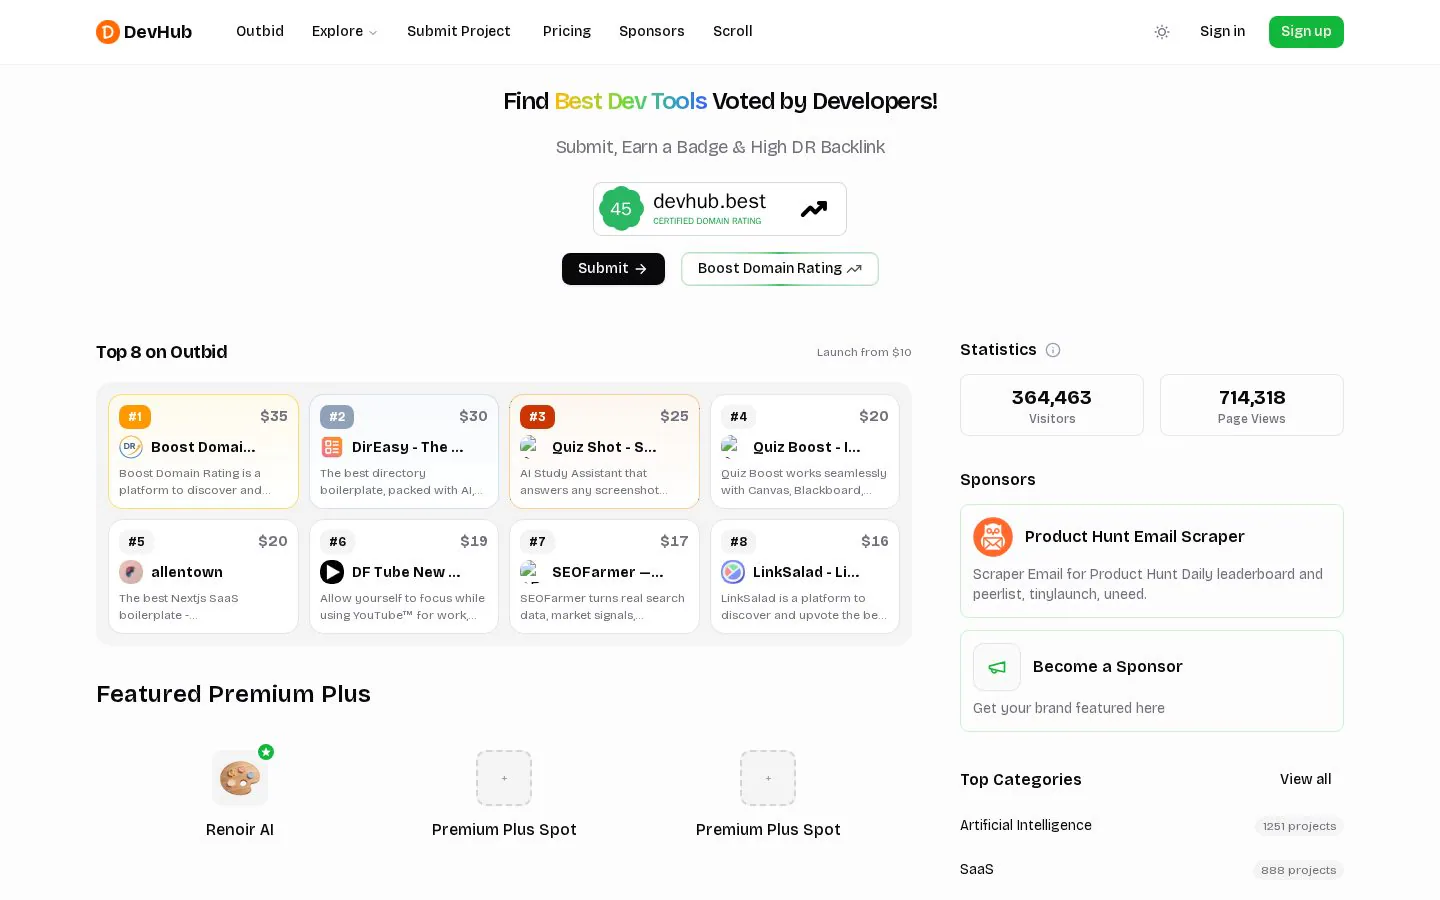The height and width of the screenshot is (900, 1440).
Task: Click the $16 price on LinkSalad card
Action: coord(875,541)
